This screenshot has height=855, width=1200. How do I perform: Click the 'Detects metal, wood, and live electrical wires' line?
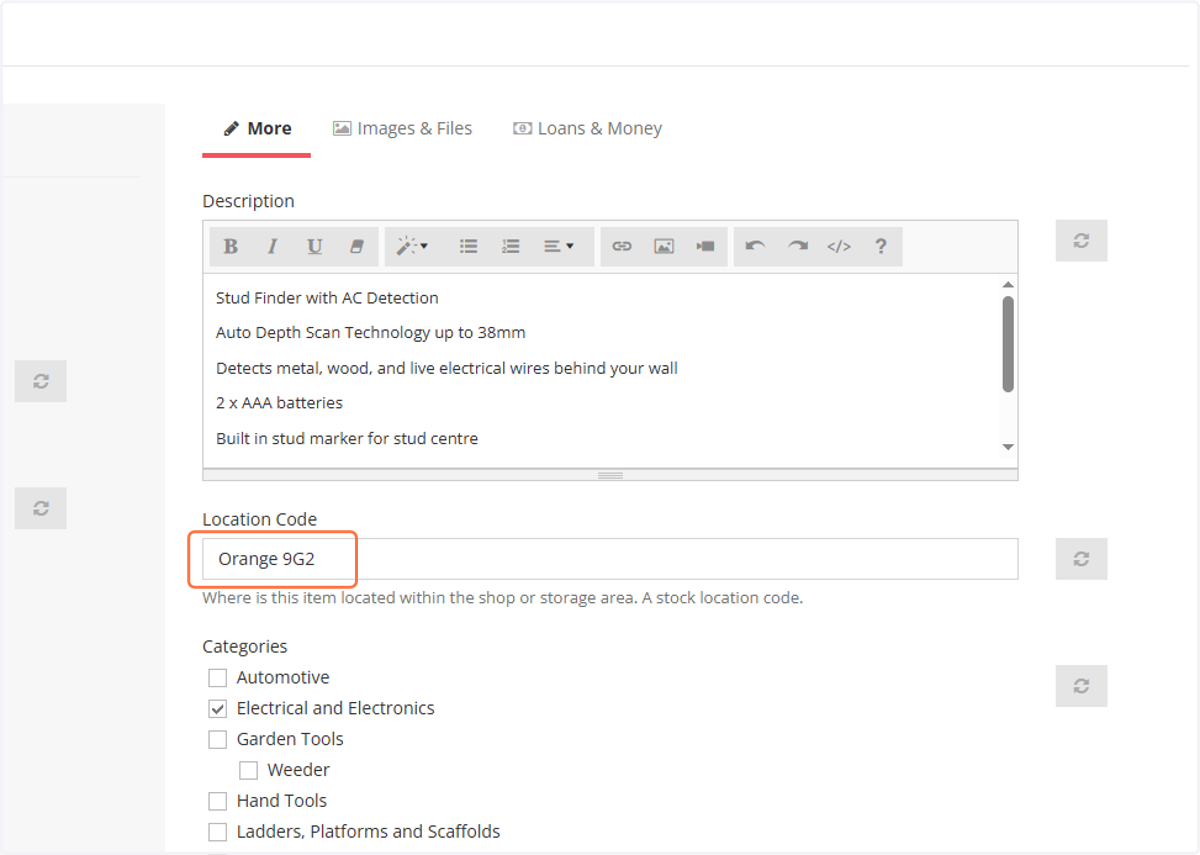click(447, 368)
